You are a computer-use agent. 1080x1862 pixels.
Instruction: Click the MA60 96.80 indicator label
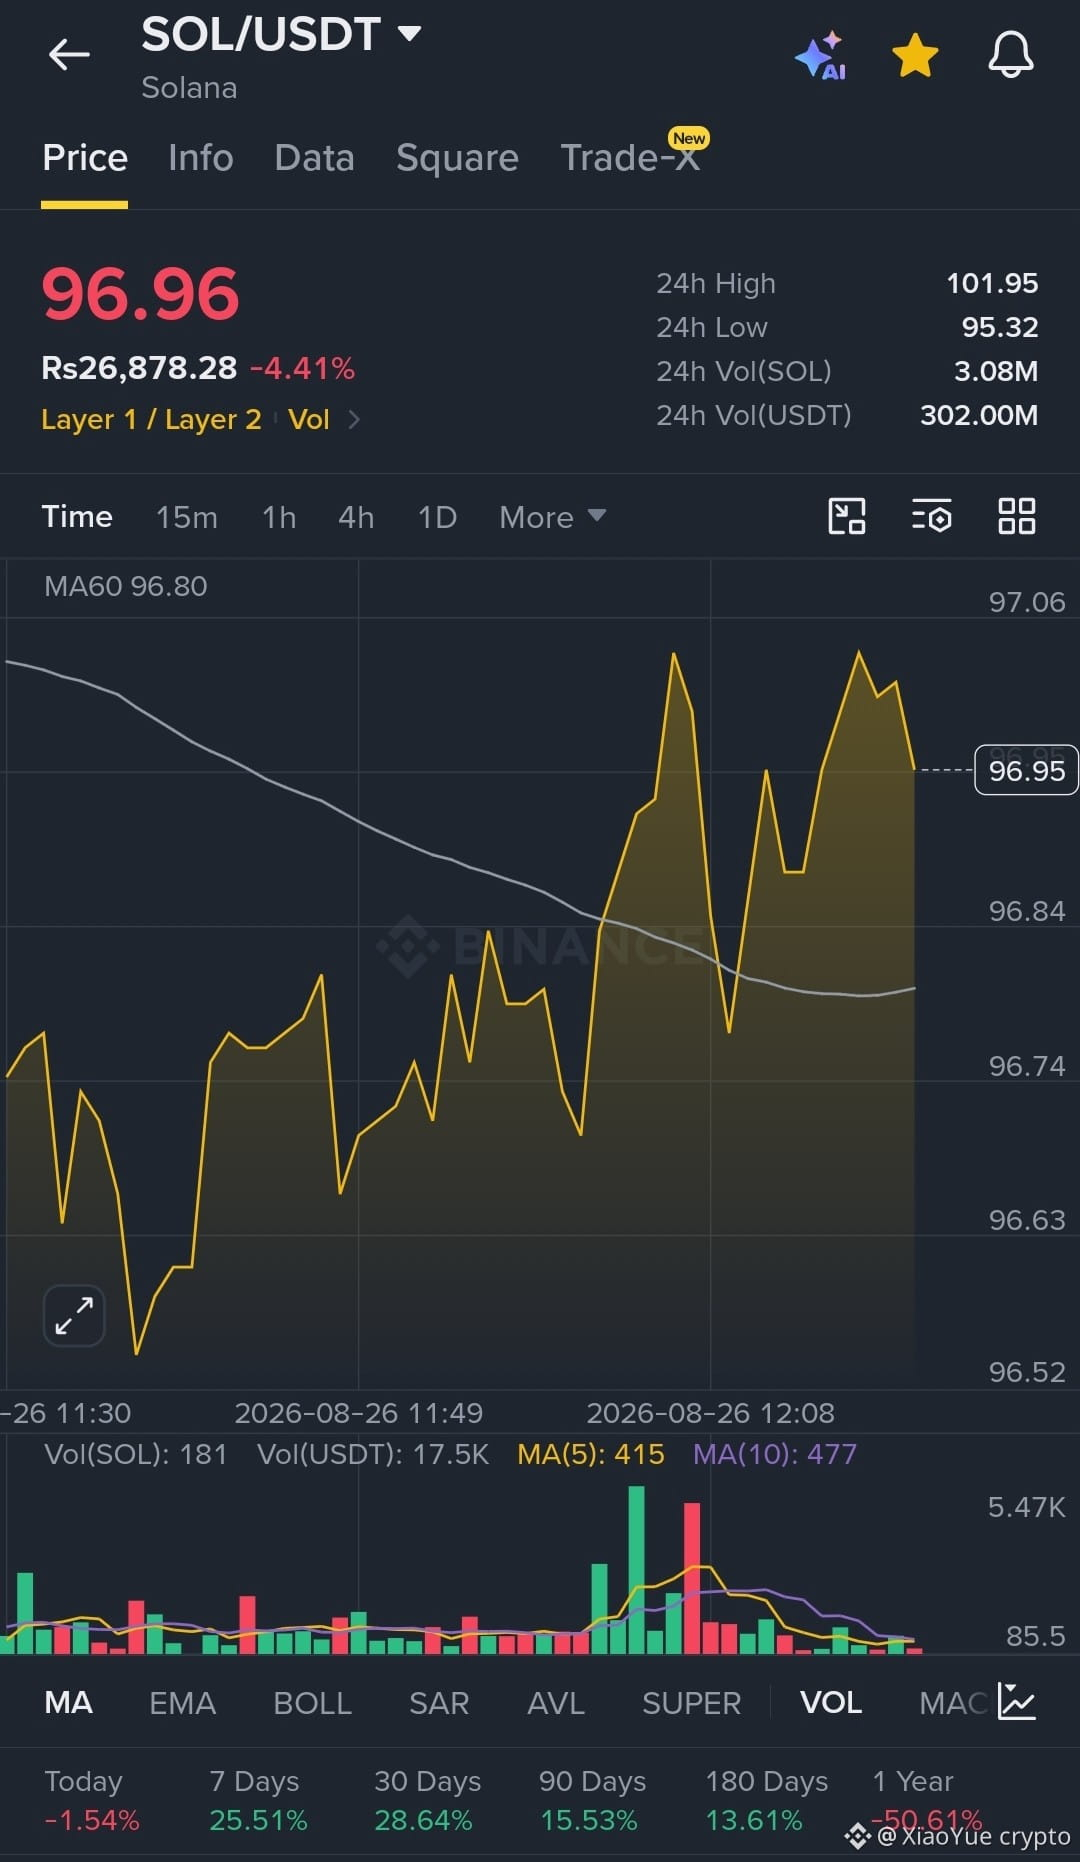pos(126,586)
